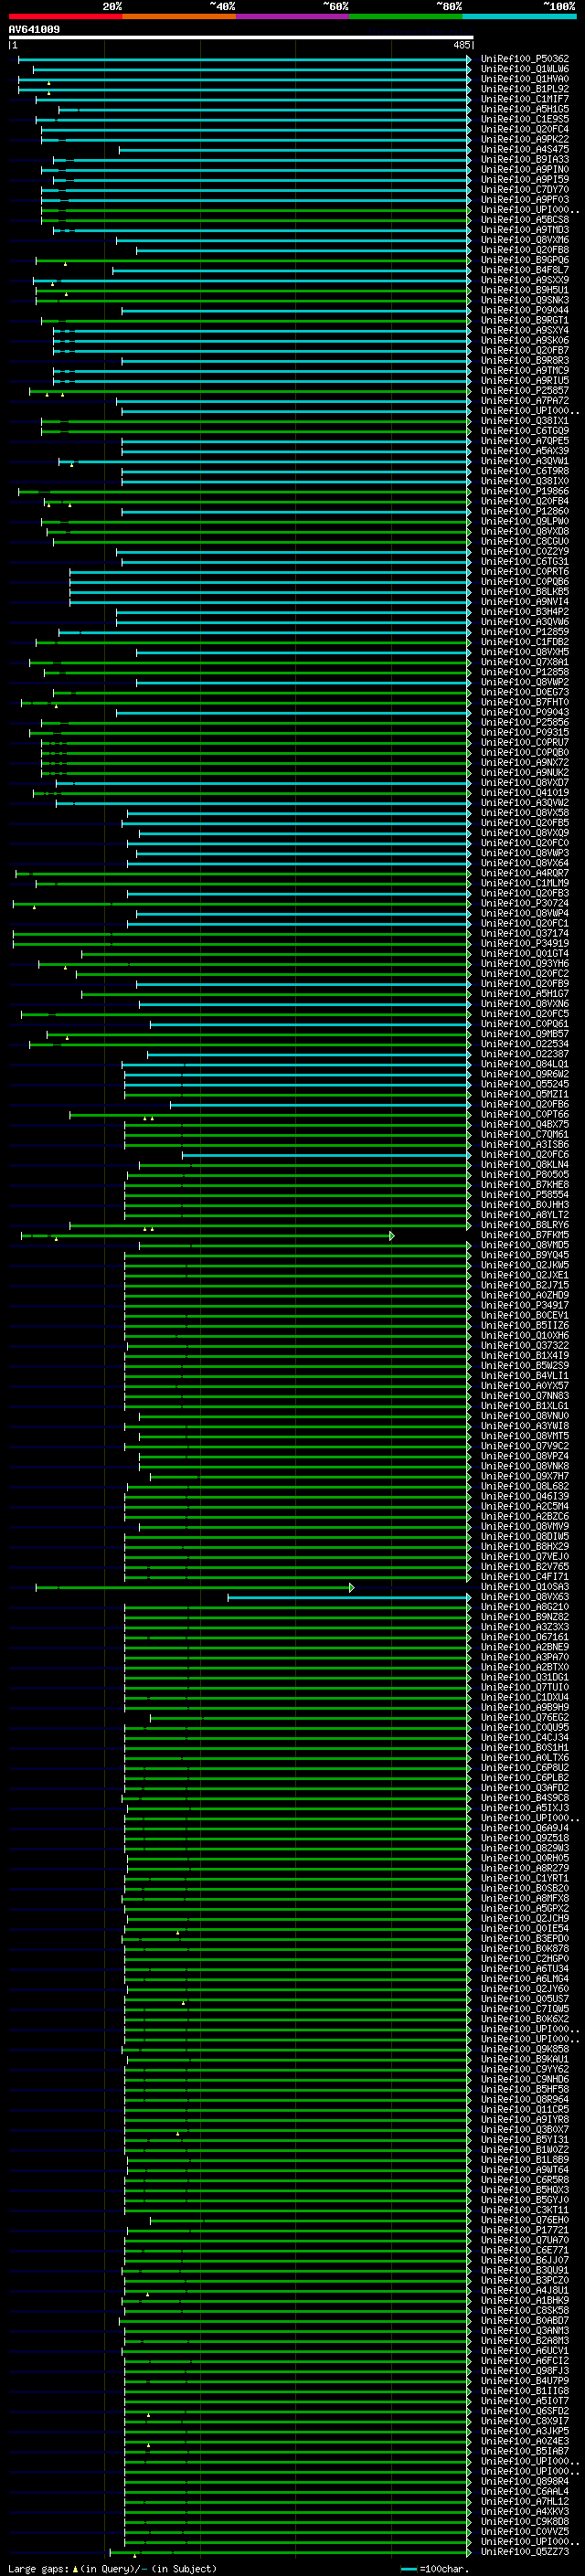Select the UniRef100_P12860 label
585x2576 pixels.
[x=525, y=511]
